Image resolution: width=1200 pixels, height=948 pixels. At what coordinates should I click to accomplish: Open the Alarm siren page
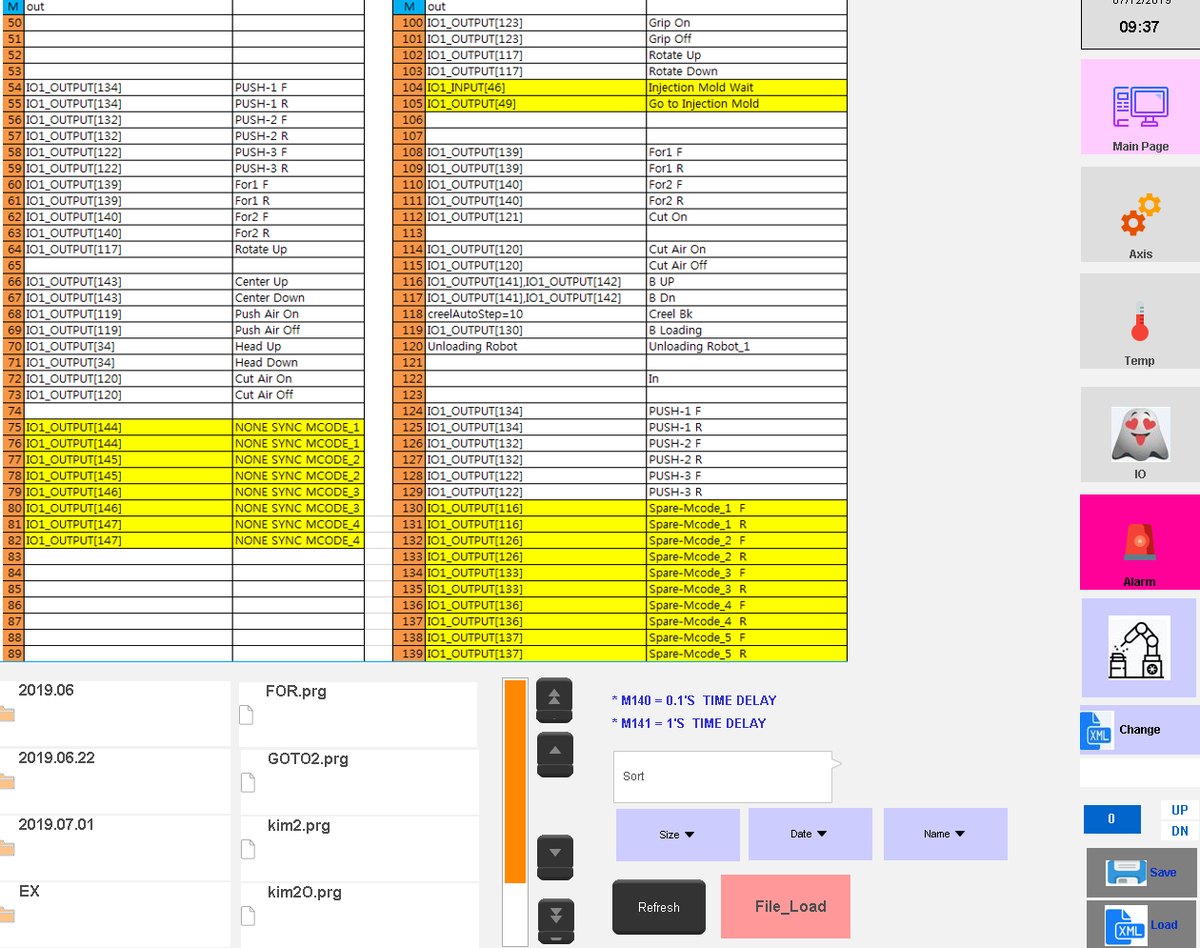tap(1140, 542)
